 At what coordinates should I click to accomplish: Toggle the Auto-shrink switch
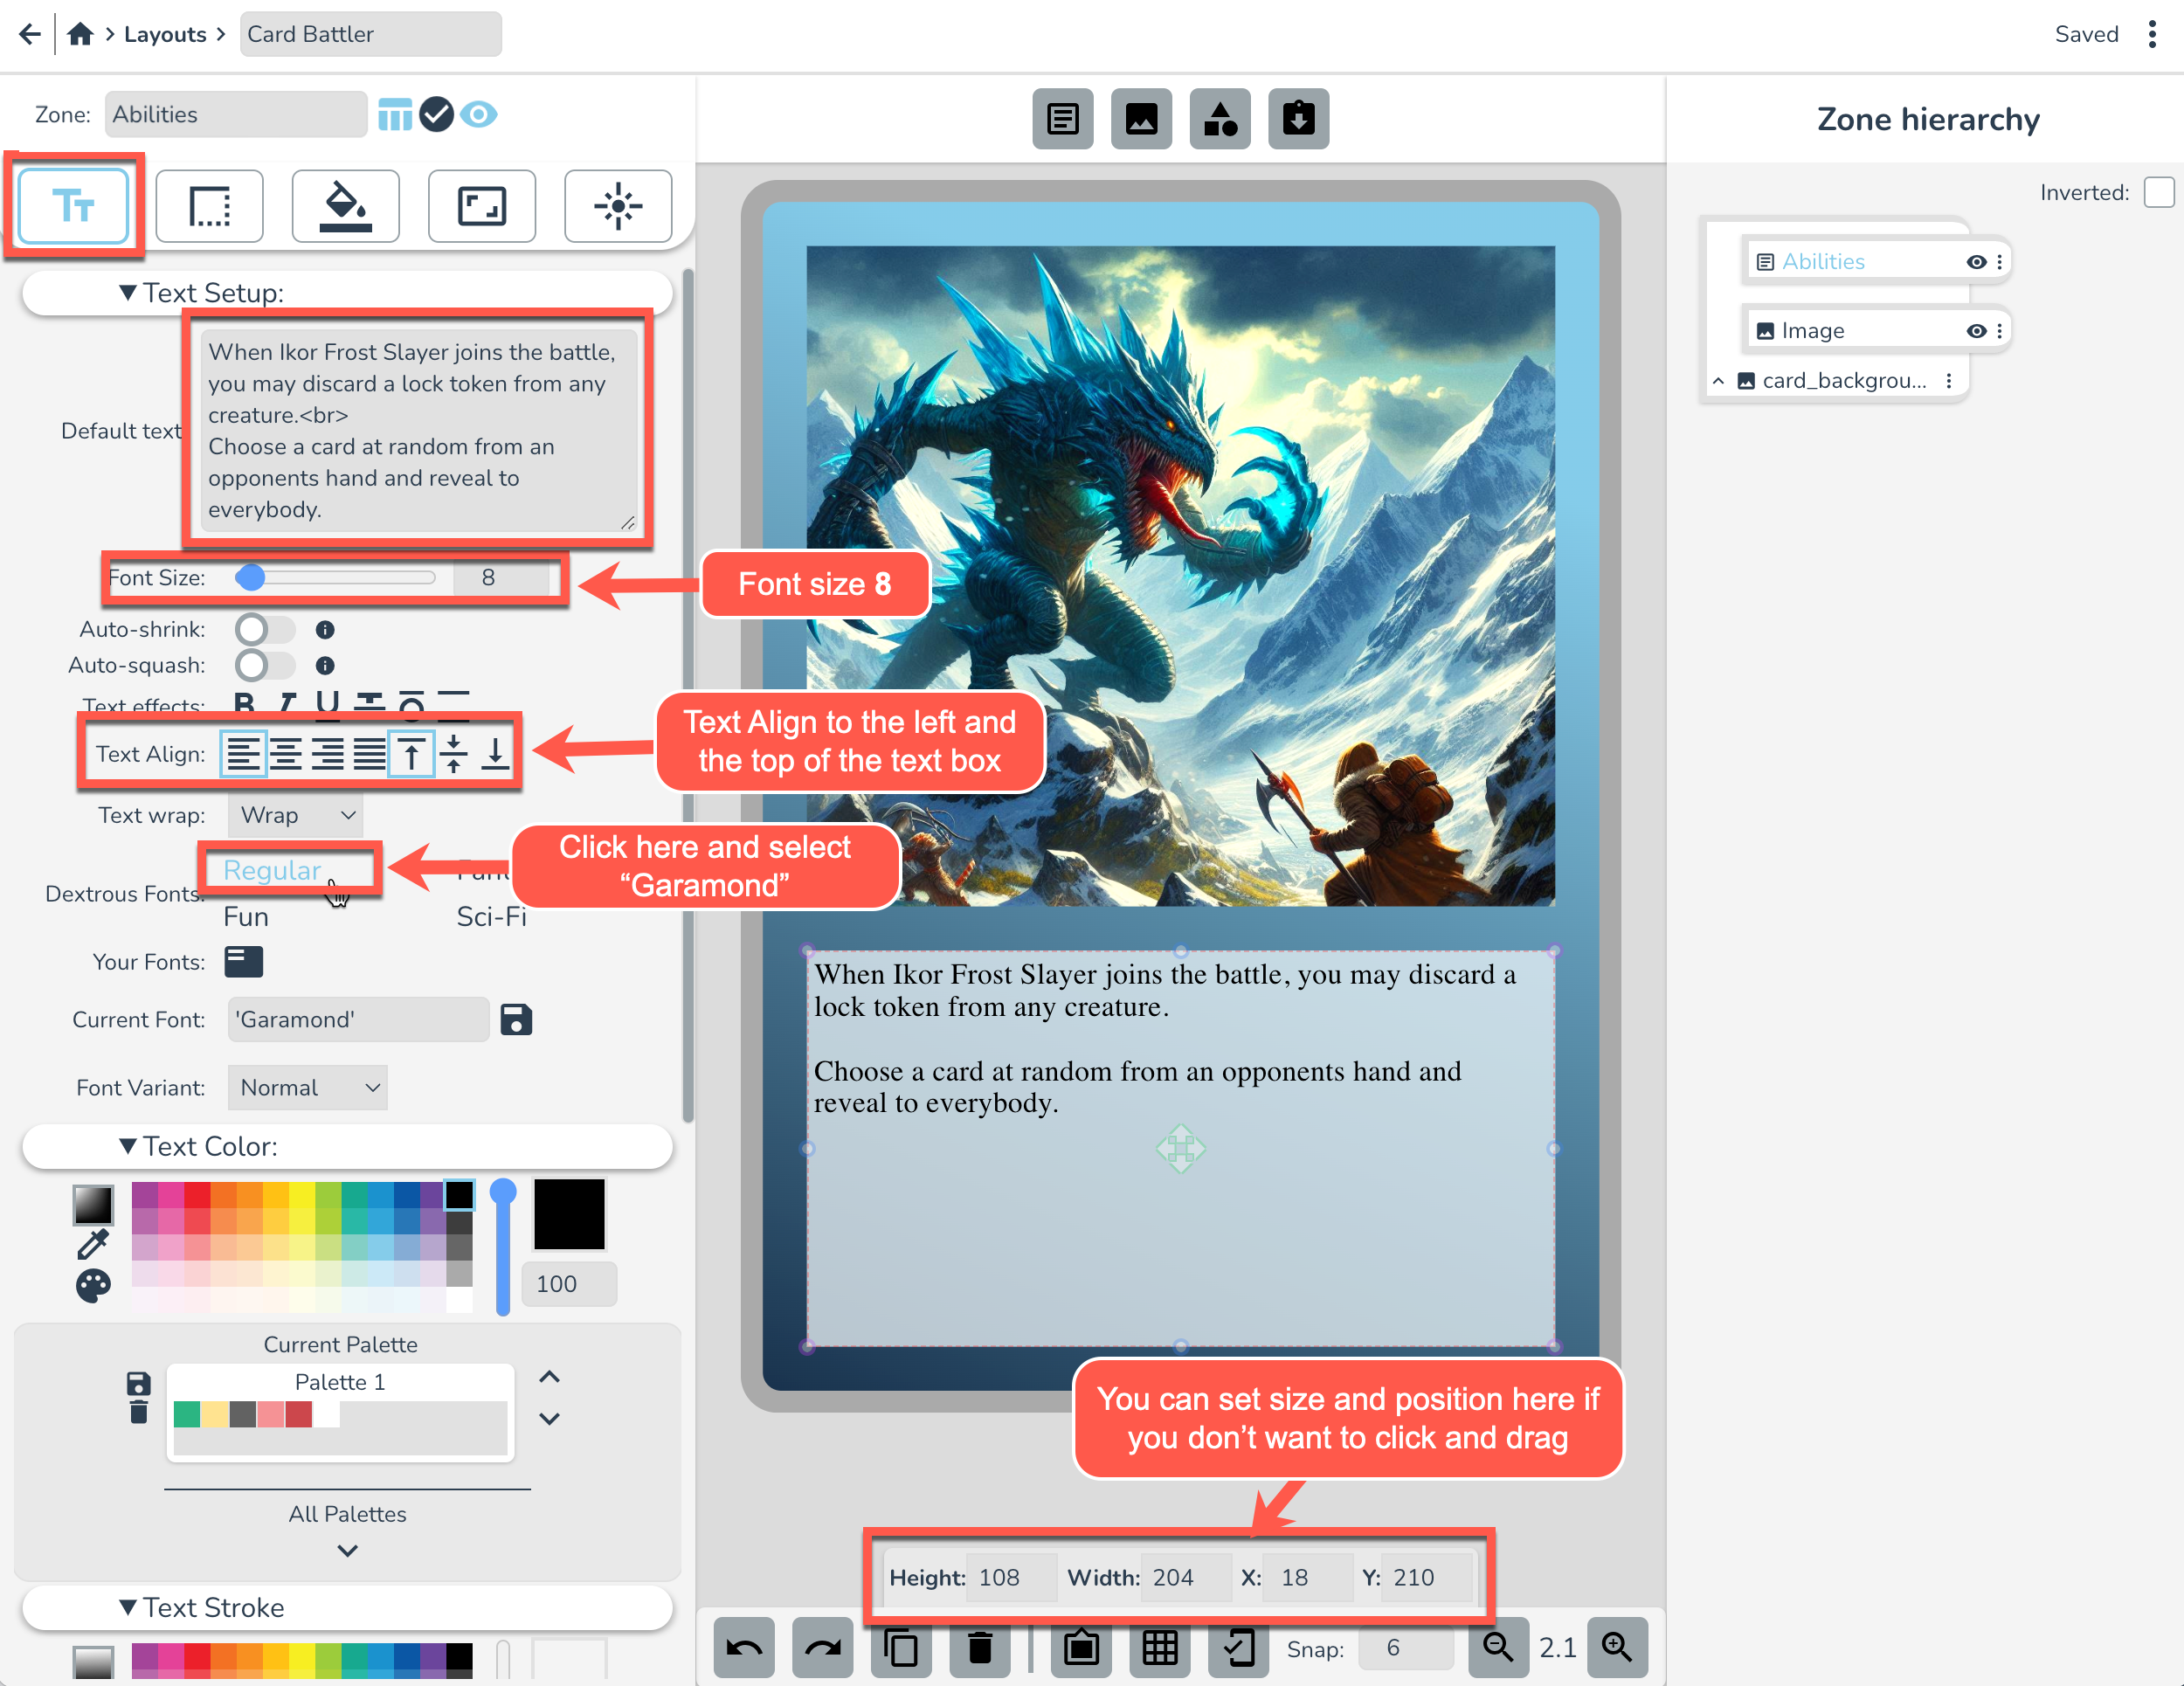[265, 629]
